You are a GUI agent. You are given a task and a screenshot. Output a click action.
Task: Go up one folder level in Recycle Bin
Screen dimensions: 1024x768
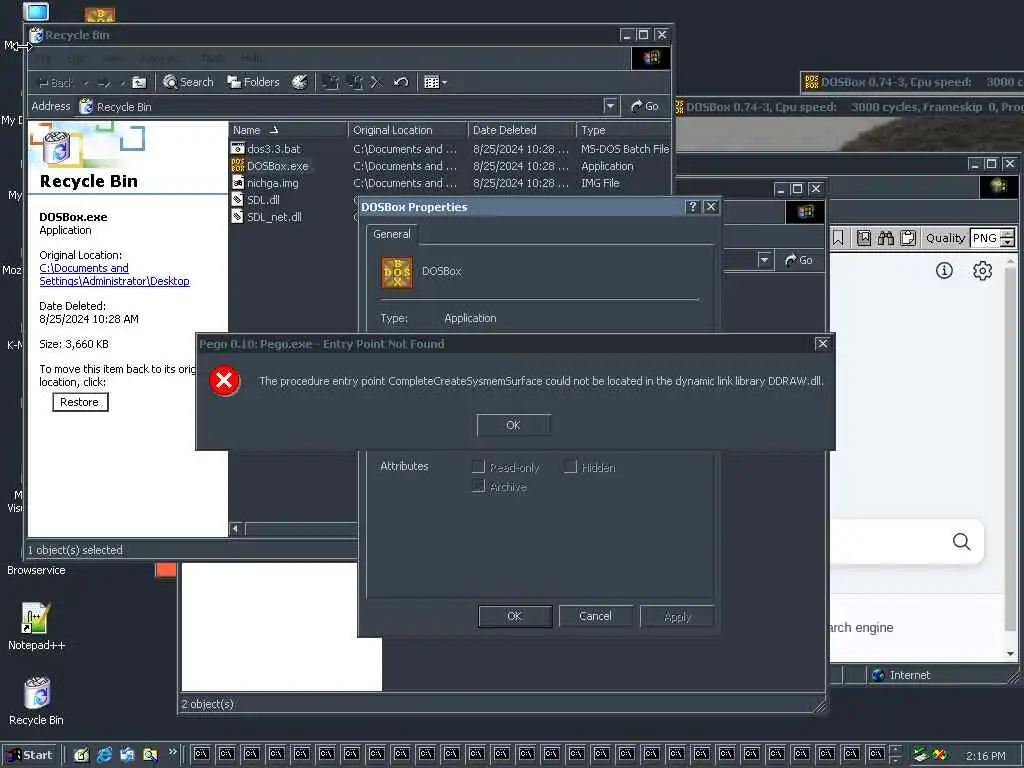coord(139,82)
